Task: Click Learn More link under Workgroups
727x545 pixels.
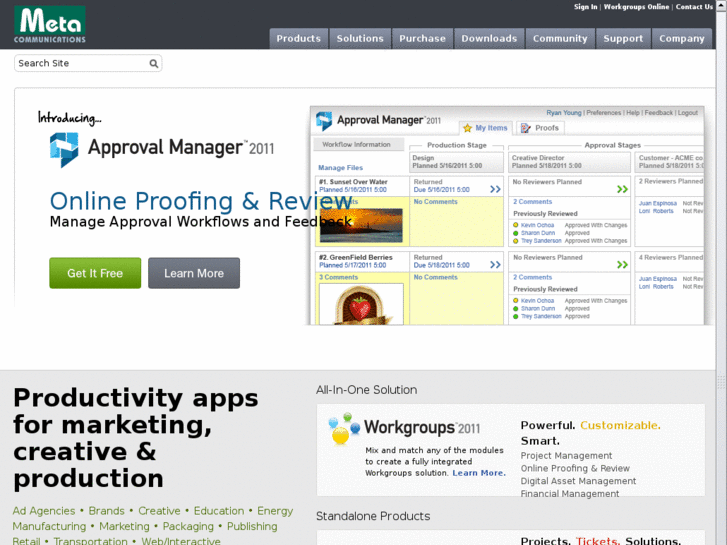Action: point(479,473)
